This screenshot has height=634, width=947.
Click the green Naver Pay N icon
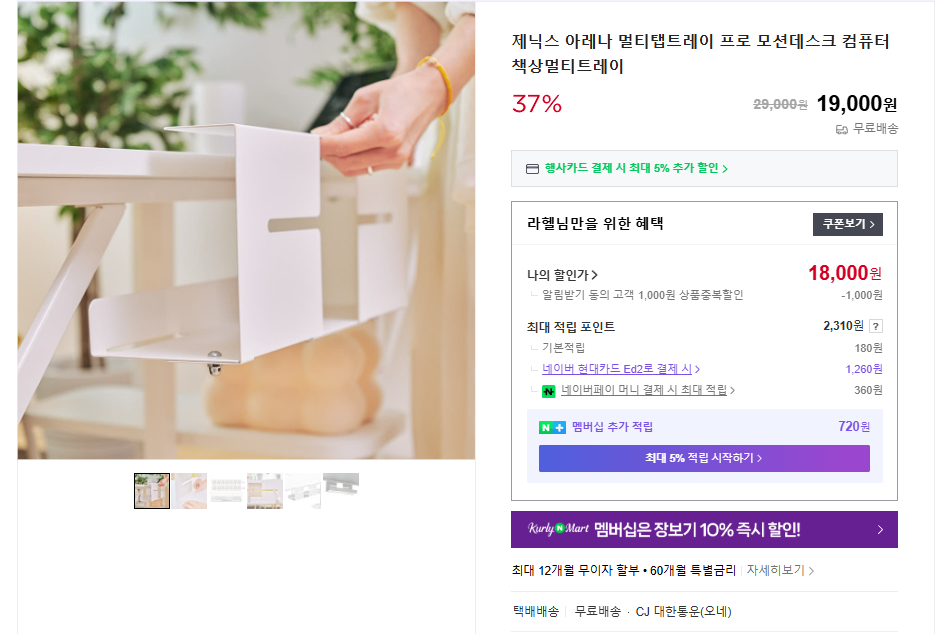(548, 391)
